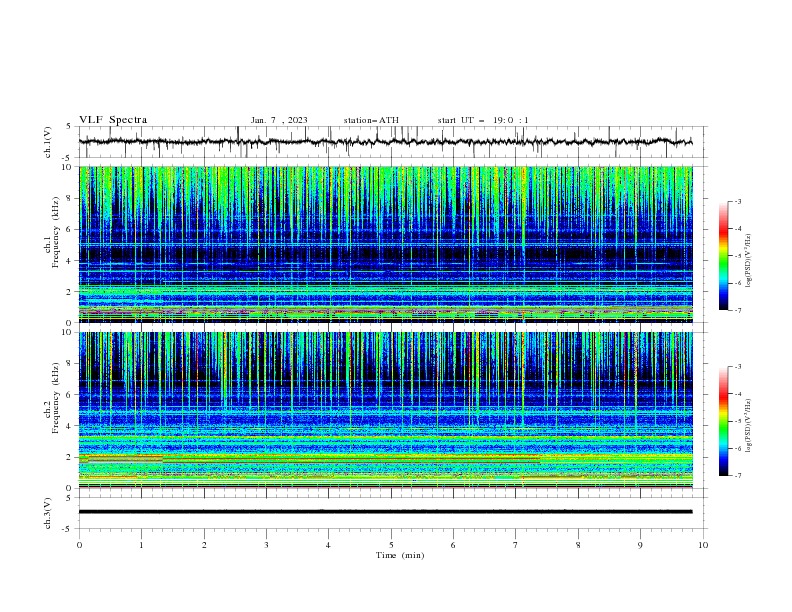Click time axis tick label "10" at bottom right
The width and height of the screenshot is (792, 612).
[x=703, y=545]
